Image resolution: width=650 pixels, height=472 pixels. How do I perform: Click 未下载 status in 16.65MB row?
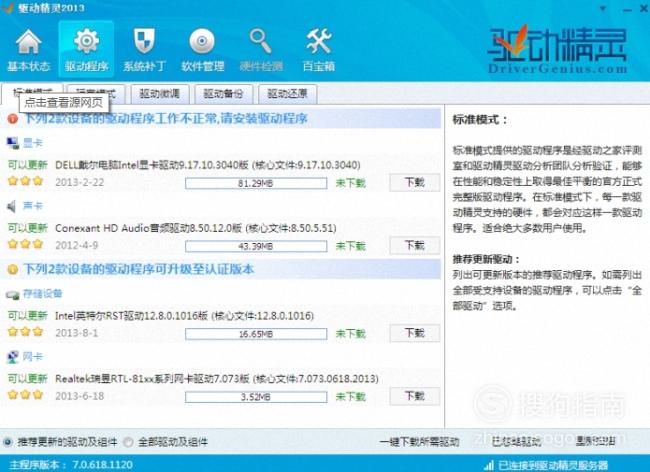(x=351, y=334)
